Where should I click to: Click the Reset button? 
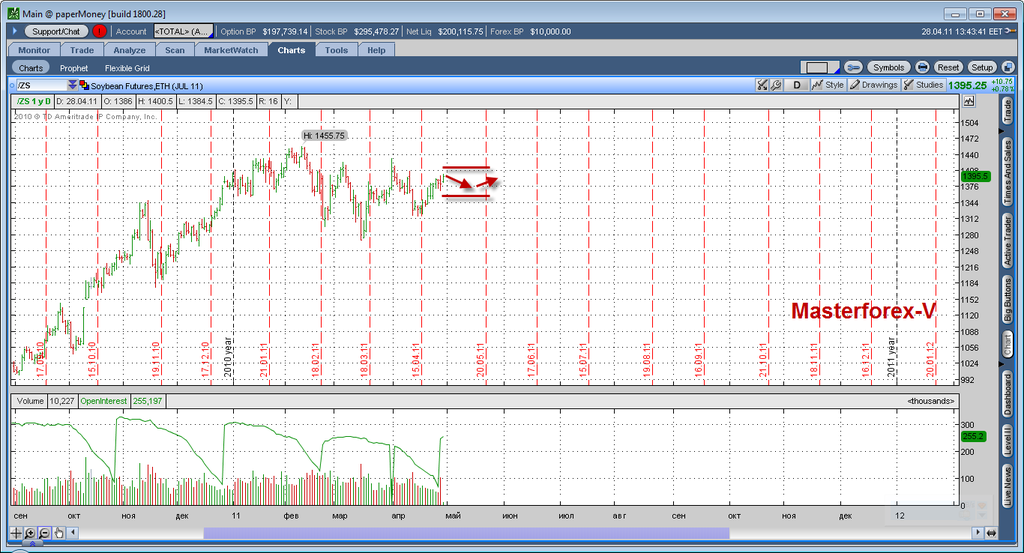click(x=948, y=67)
